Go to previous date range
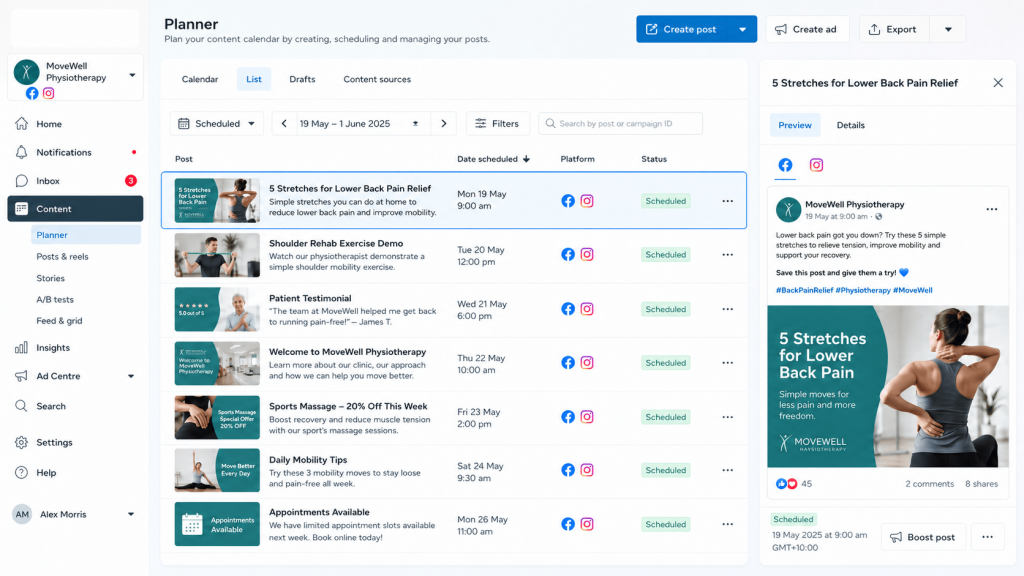Image resolution: width=1024 pixels, height=576 pixels. pyautogui.click(x=284, y=123)
